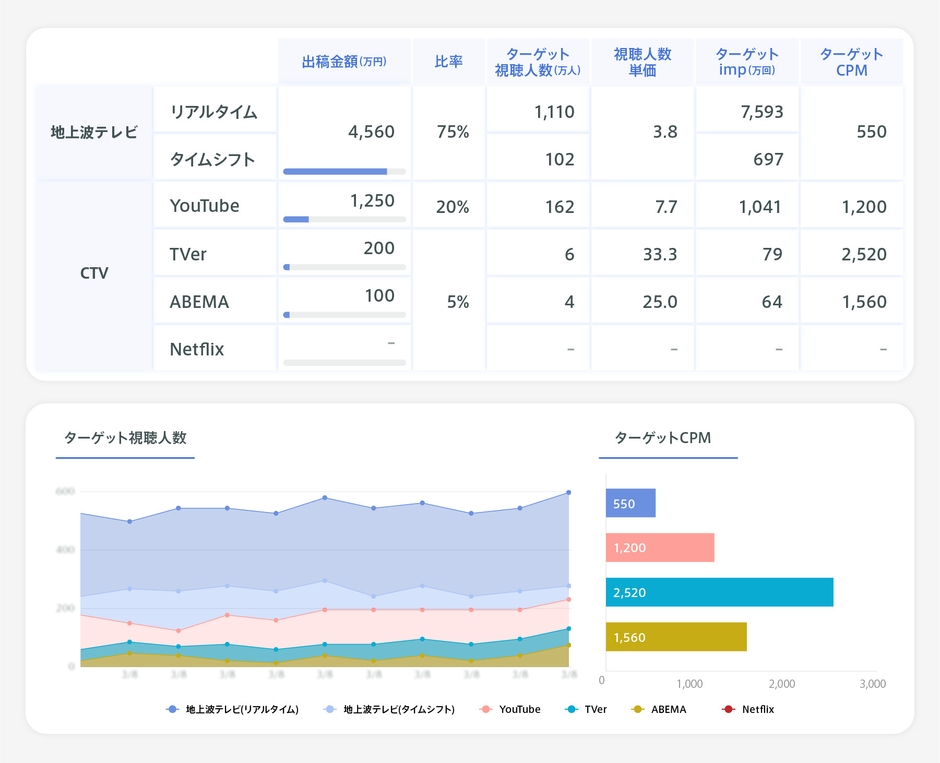This screenshot has width=940, height=763.
Task: Click the pink 1,200 bar in CPM chart
Action: point(659,547)
